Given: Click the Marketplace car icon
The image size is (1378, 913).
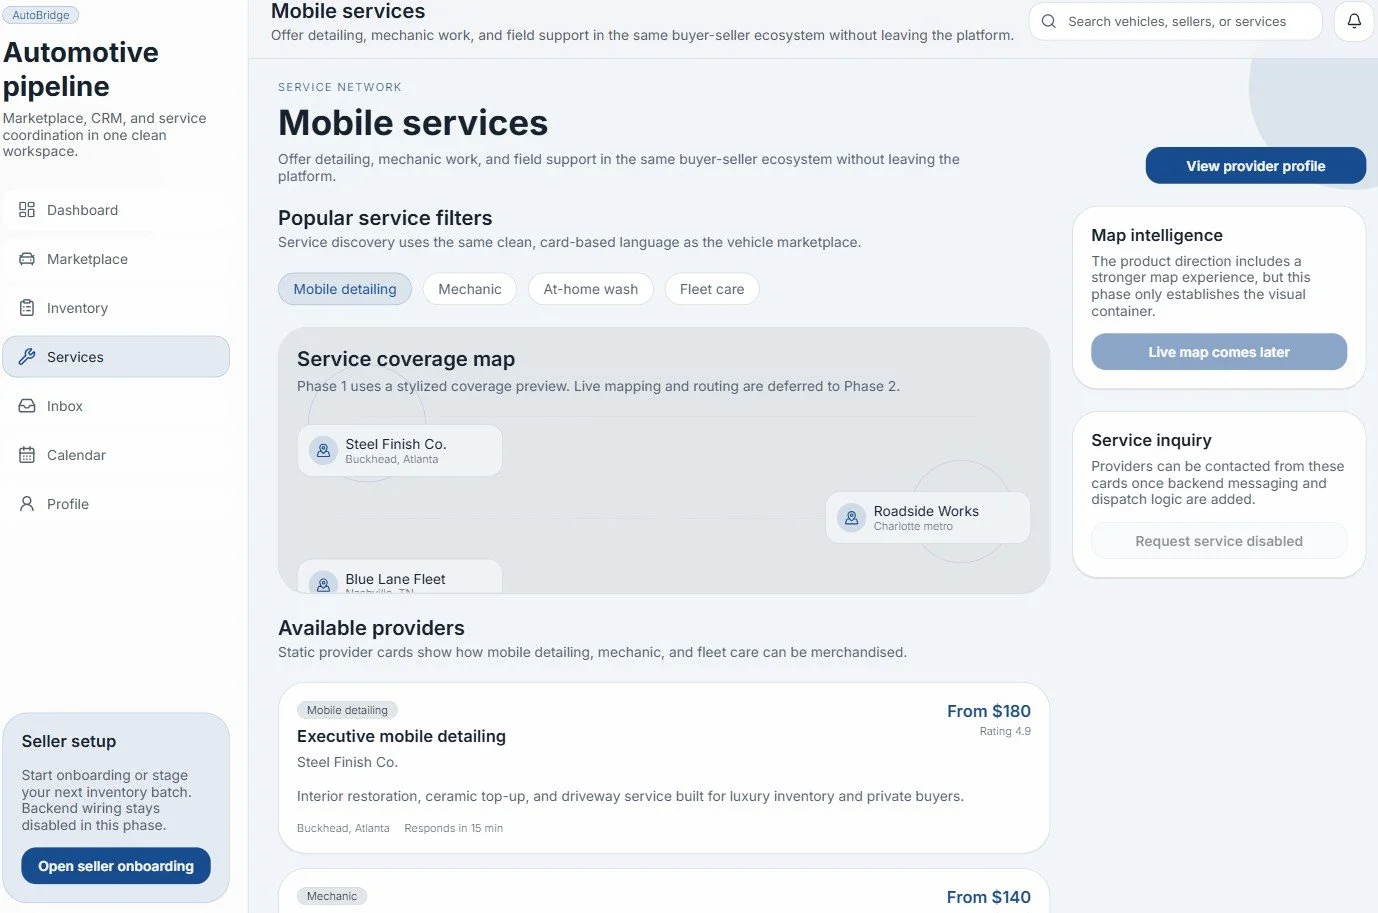Looking at the screenshot, I should coord(27,259).
